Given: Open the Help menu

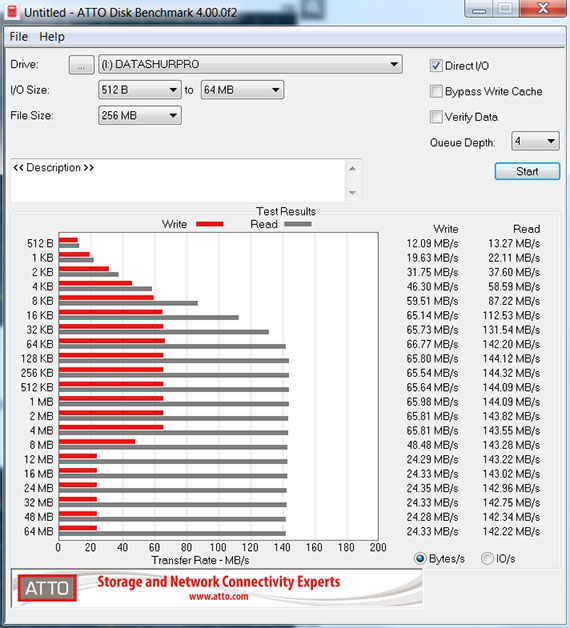Looking at the screenshot, I should 52,37.
